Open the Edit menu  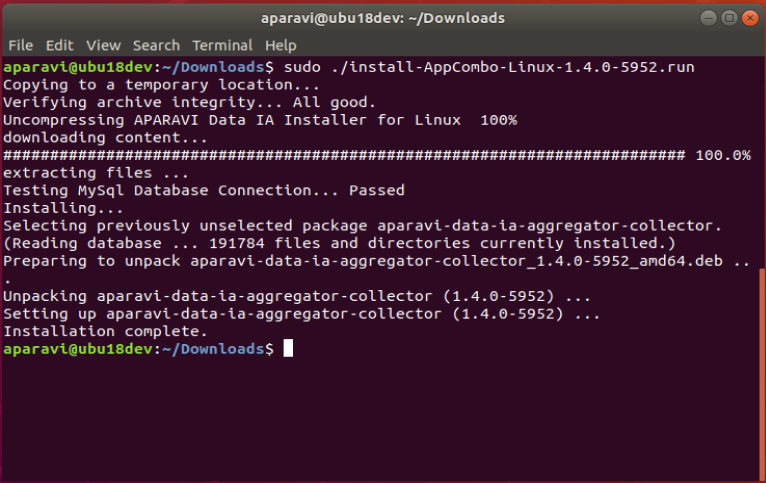[60, 45]
